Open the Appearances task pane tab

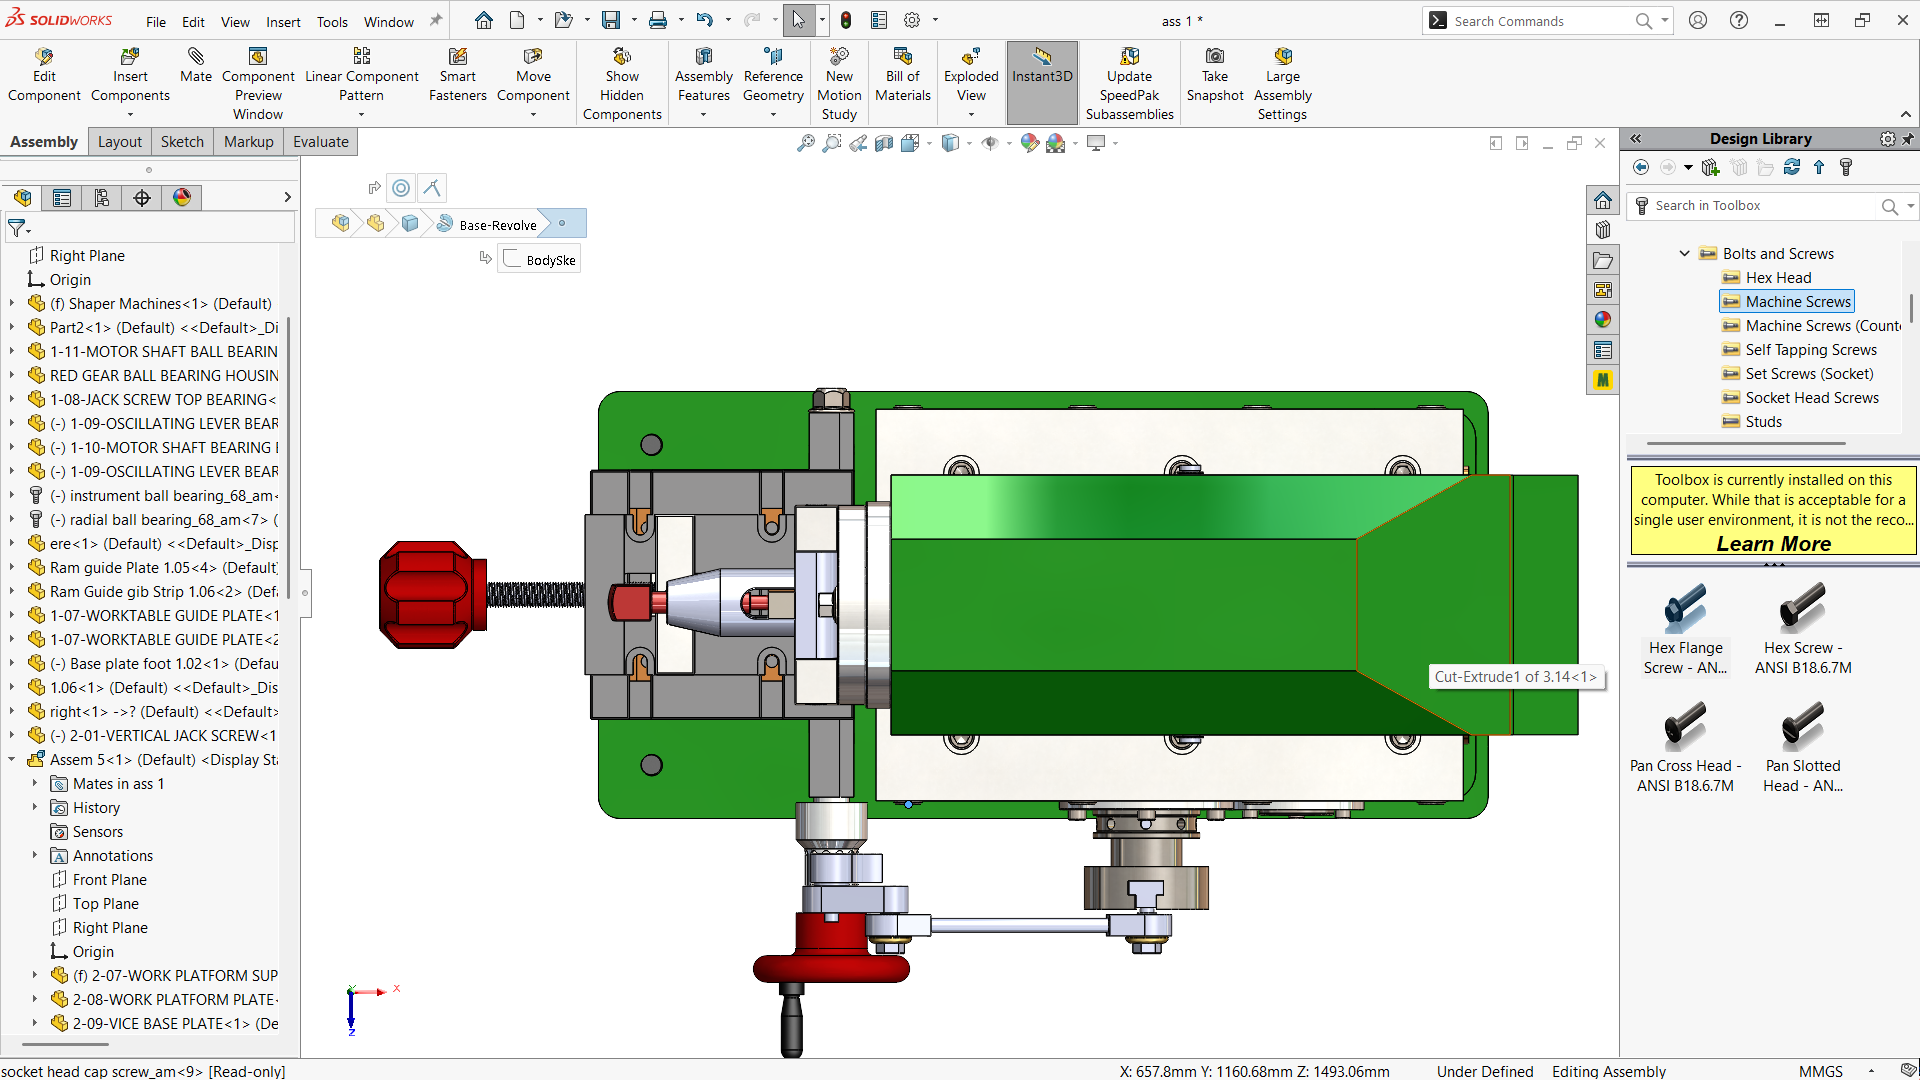tap(1603, 320)
